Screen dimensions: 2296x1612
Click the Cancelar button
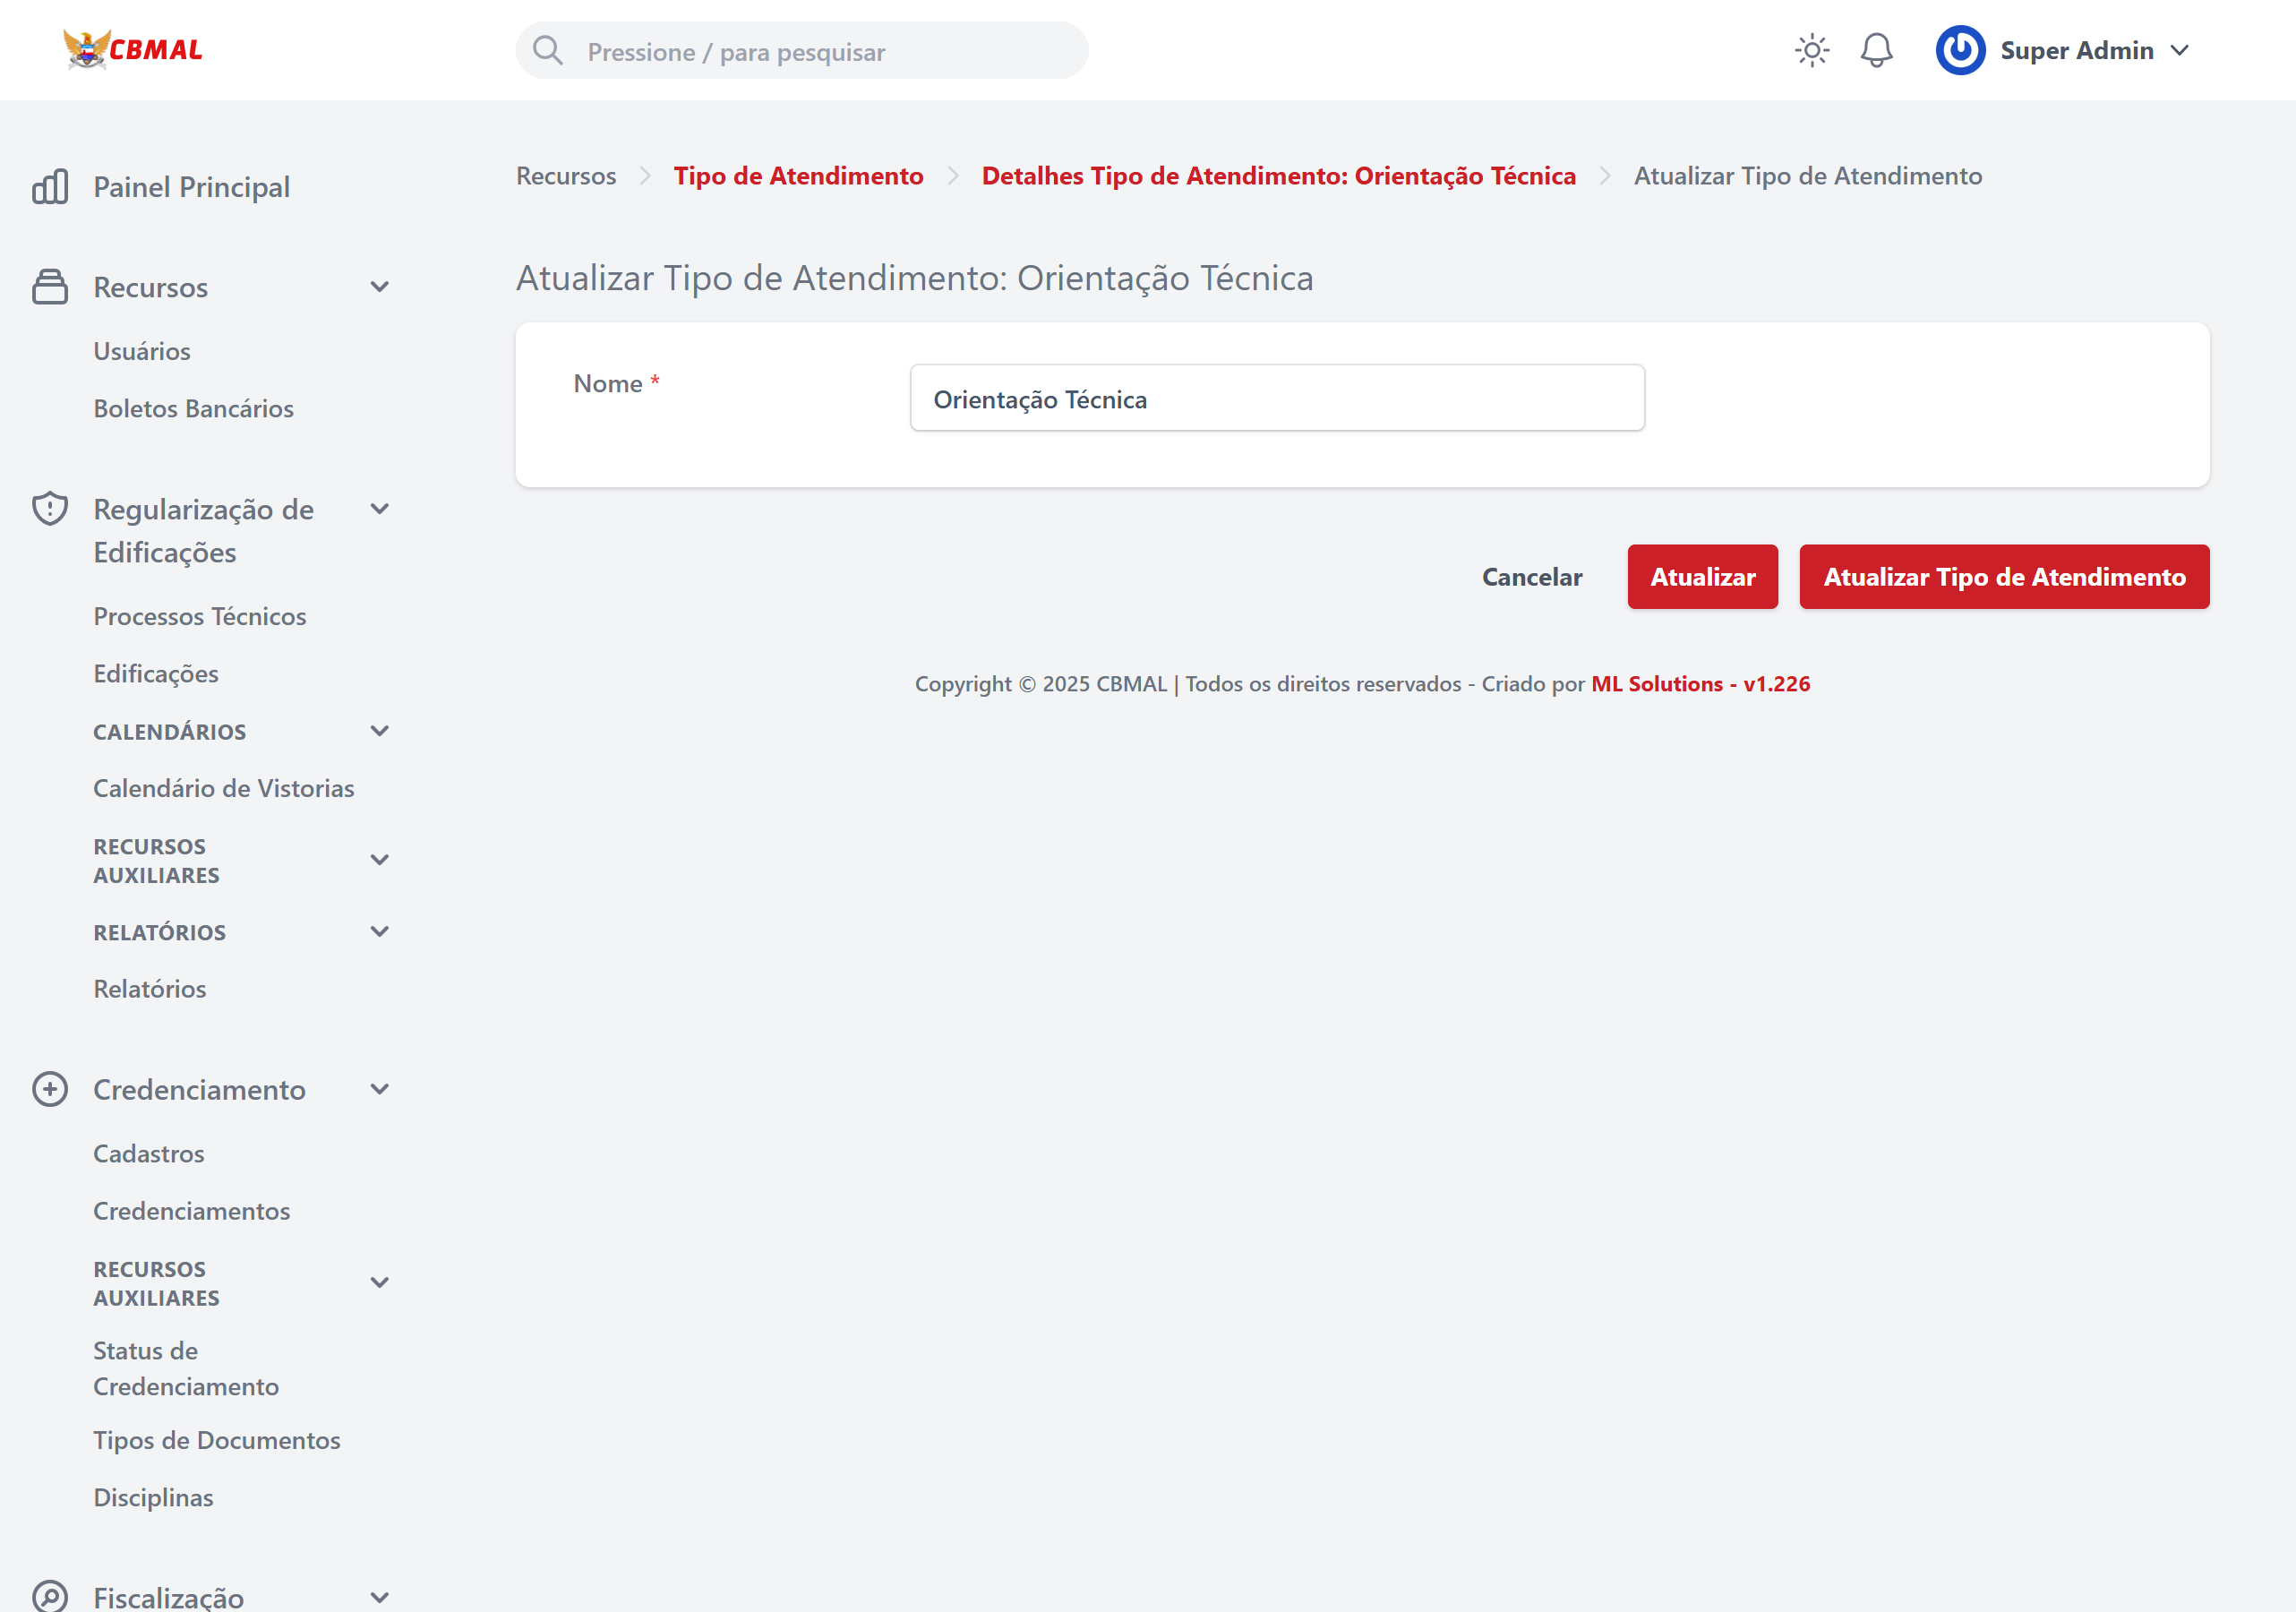point(1532,577)
